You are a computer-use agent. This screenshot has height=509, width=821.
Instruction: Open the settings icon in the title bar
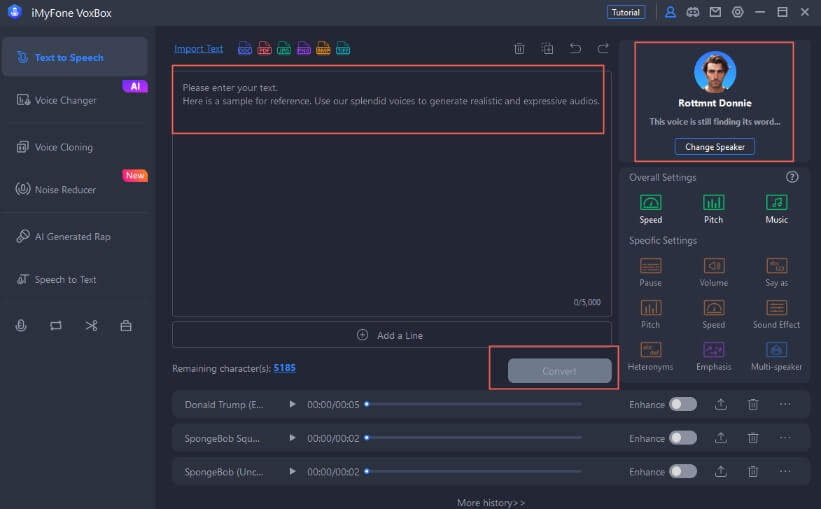[x=738, y=12]
